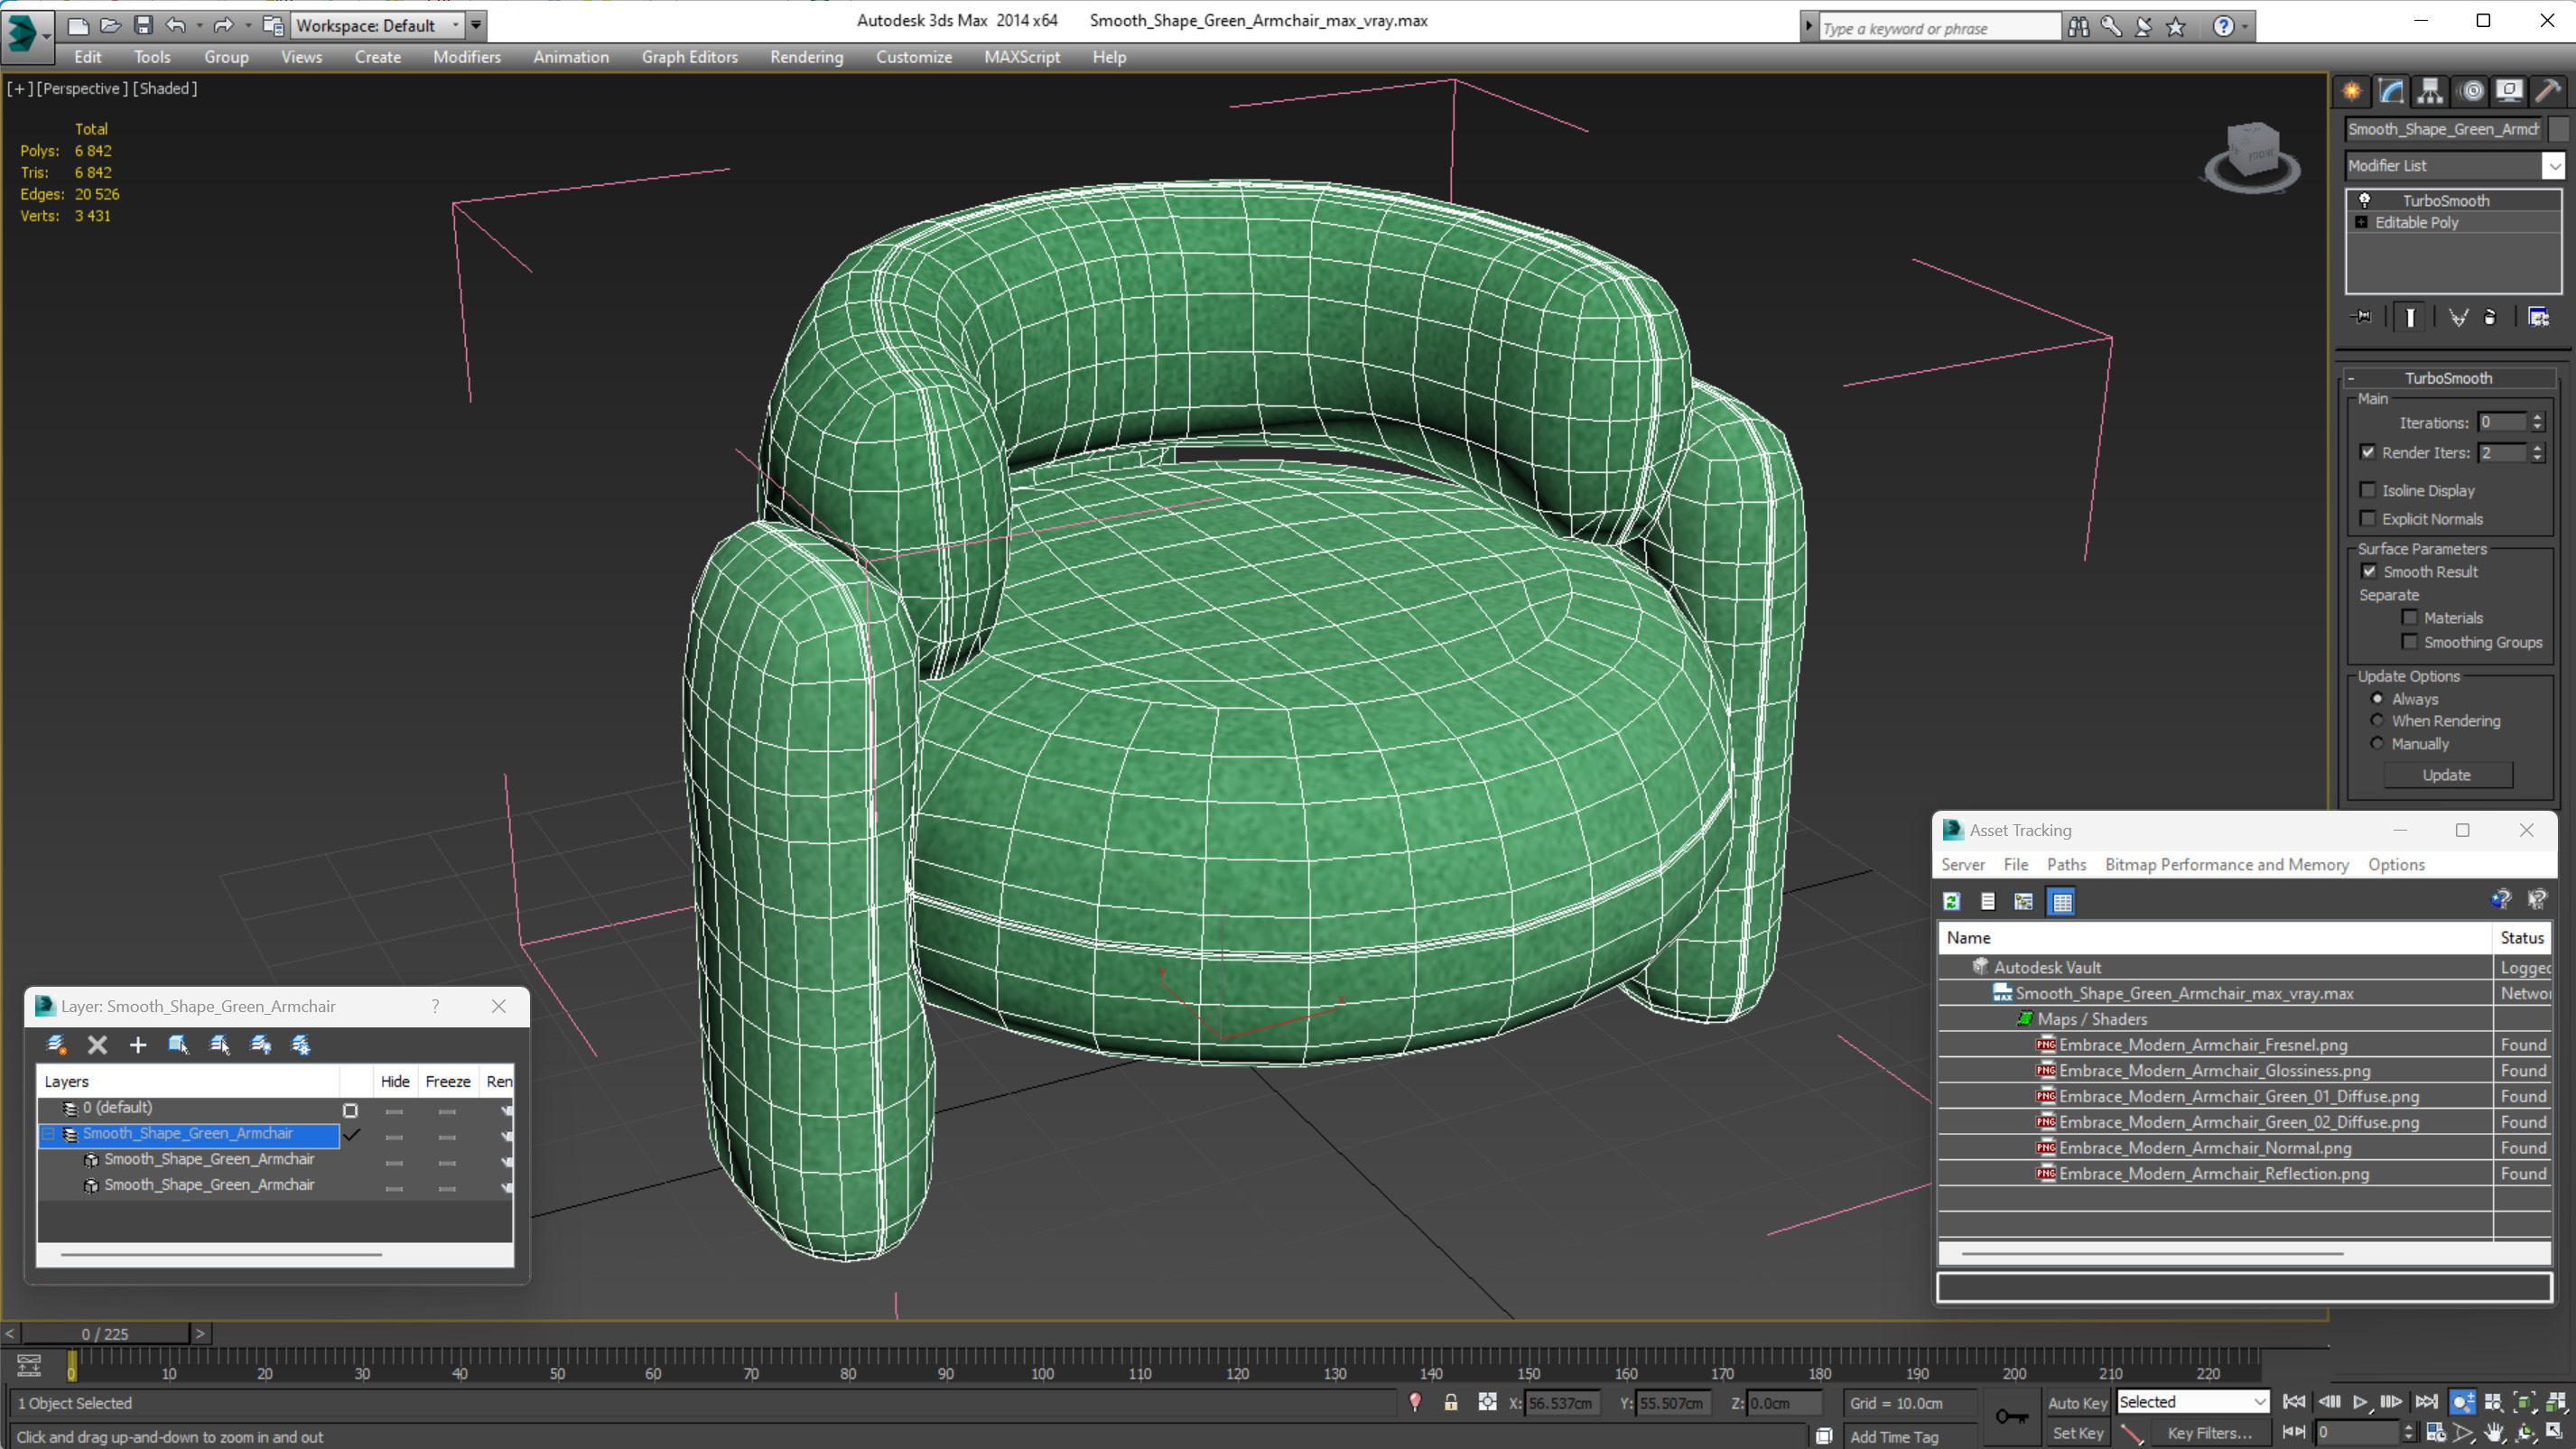Click the Set Key button
2576x1449 pixels.
pyautogui.click(x=2076, y=1432)
